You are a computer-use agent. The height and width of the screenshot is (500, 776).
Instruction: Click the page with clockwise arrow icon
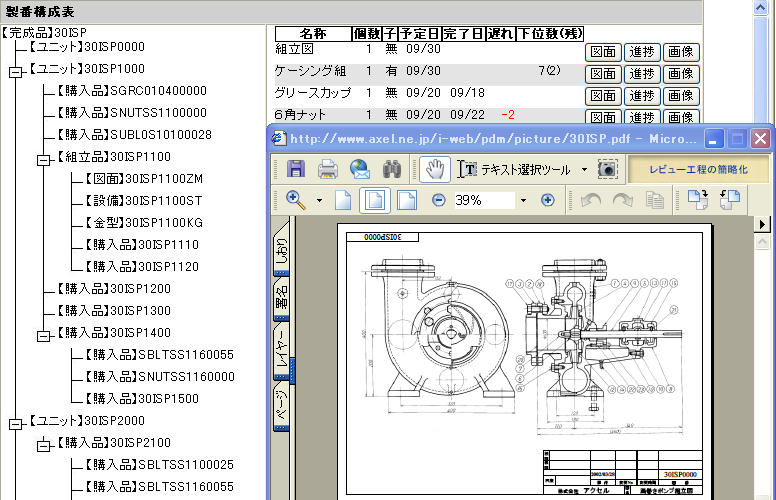click(x=698, y=199)
